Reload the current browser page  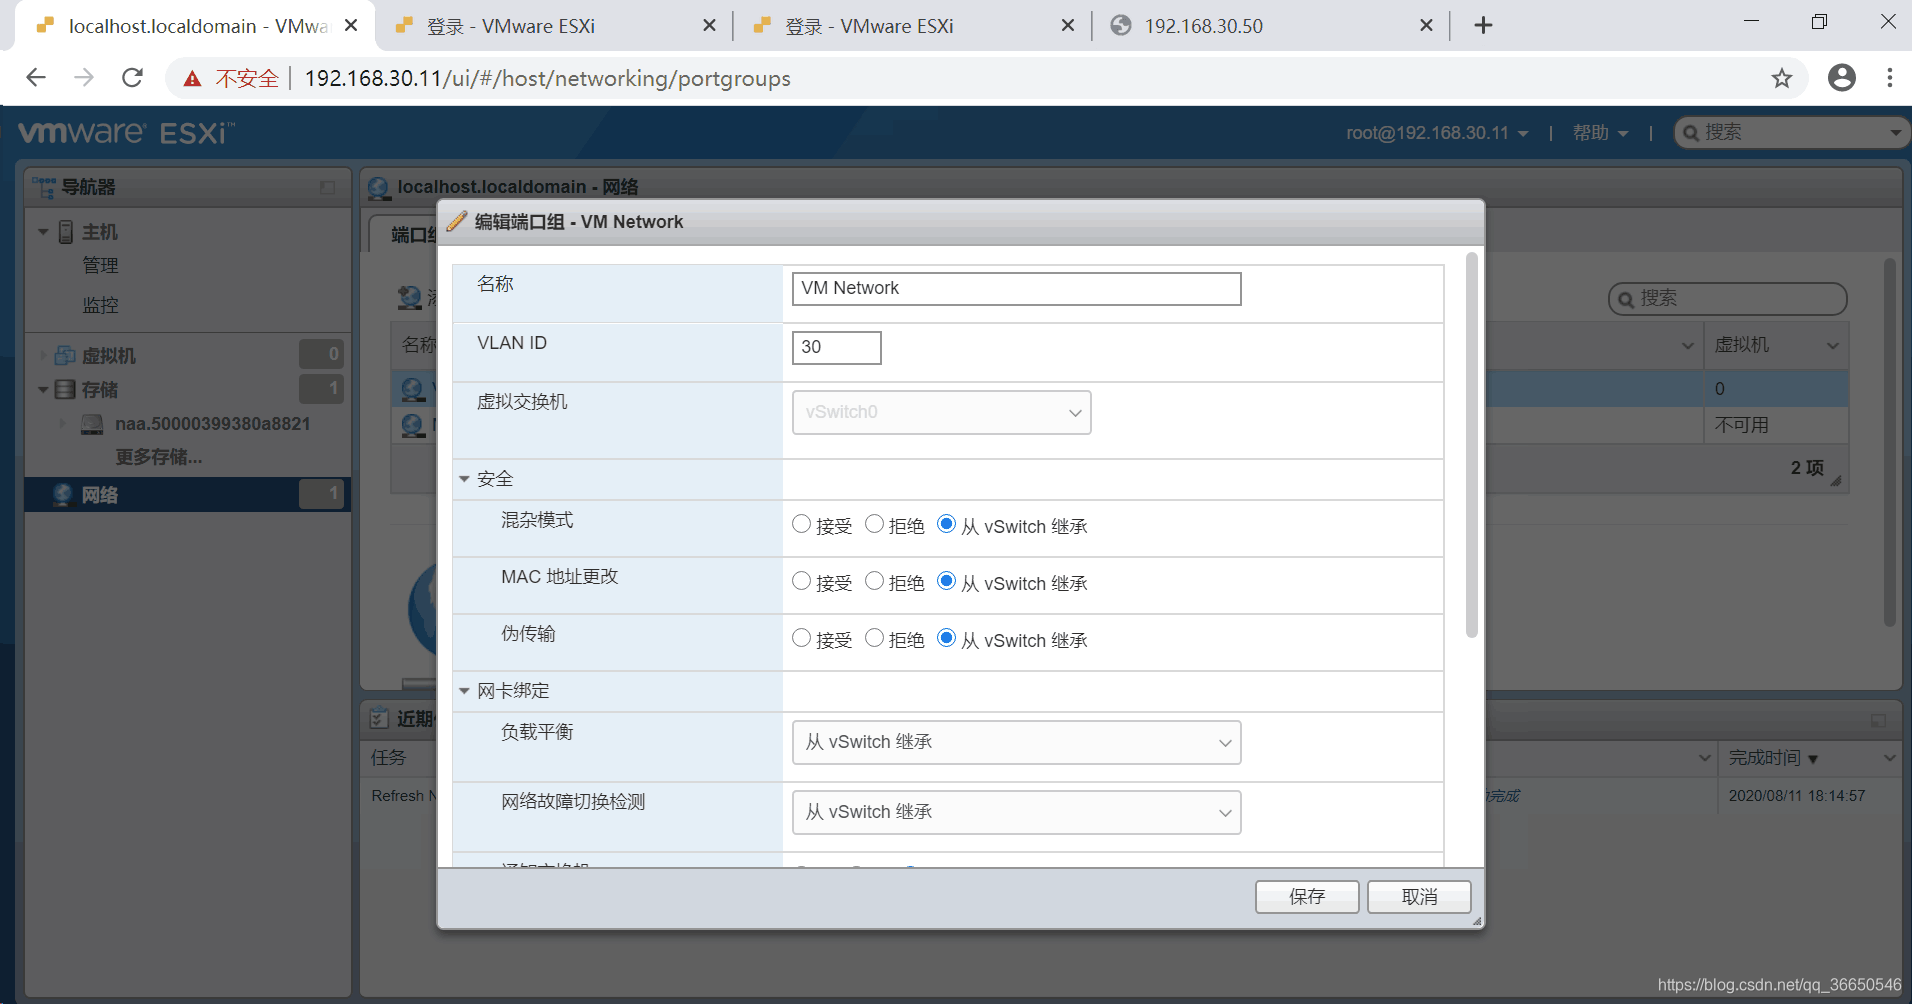point(132,78)
